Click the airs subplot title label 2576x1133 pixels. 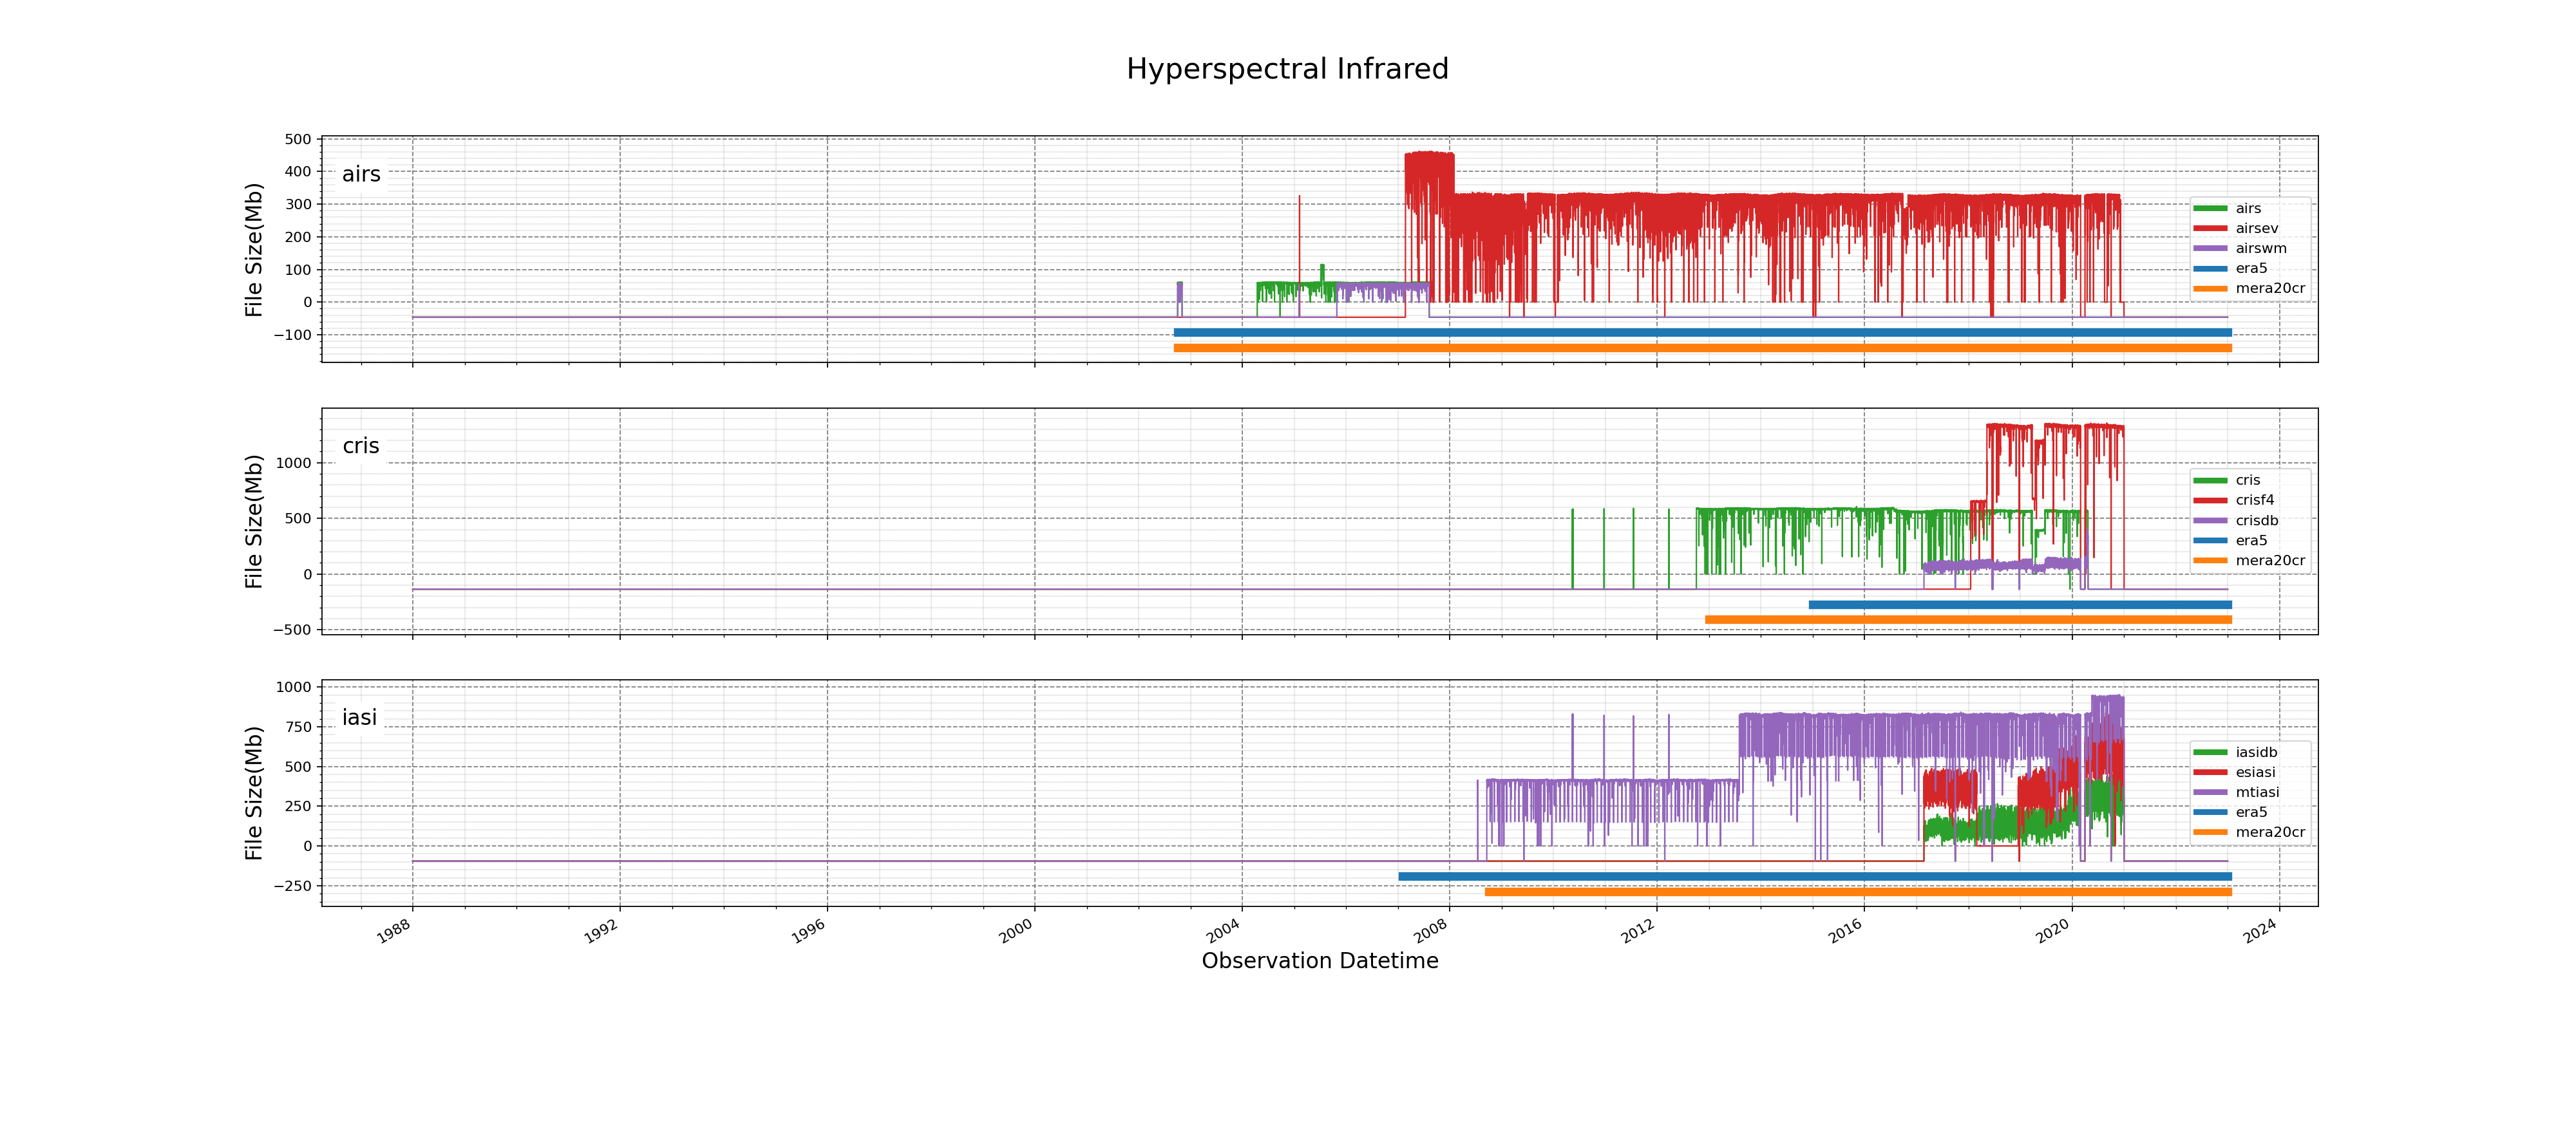(361, 174)
